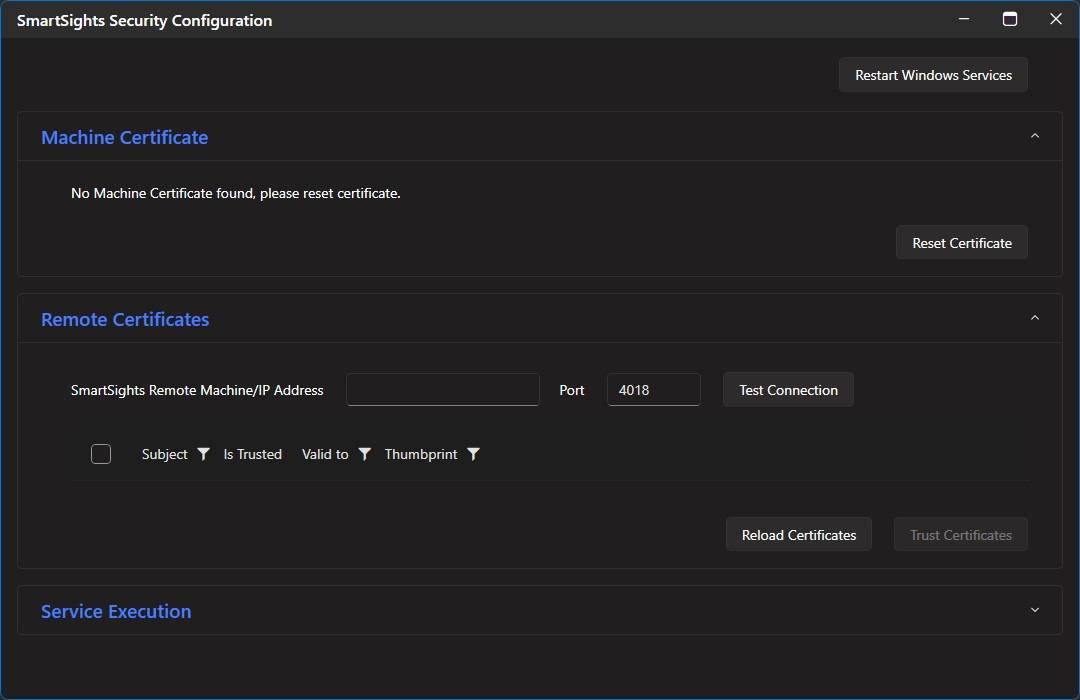Click the Is Trusted column header
This screenshot has width=1080, height=700.
[x=253, y=454]
